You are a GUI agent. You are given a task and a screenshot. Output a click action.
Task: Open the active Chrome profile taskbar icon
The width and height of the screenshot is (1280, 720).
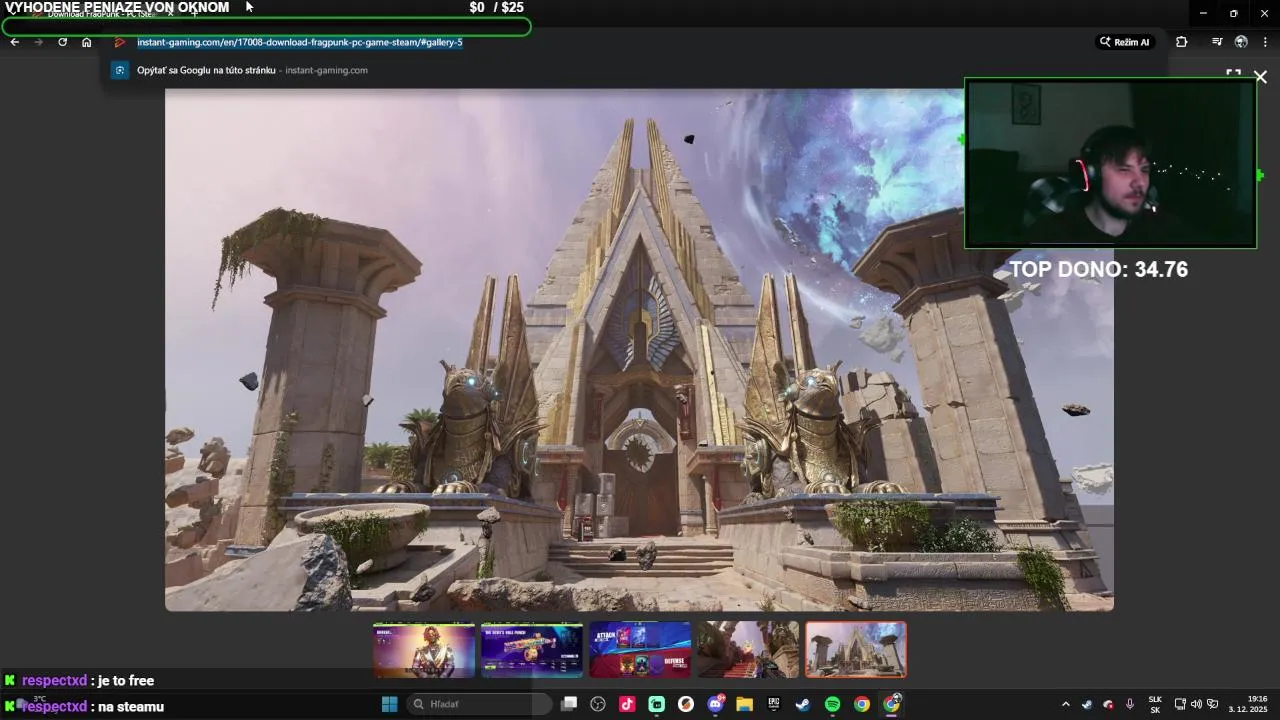891,704
